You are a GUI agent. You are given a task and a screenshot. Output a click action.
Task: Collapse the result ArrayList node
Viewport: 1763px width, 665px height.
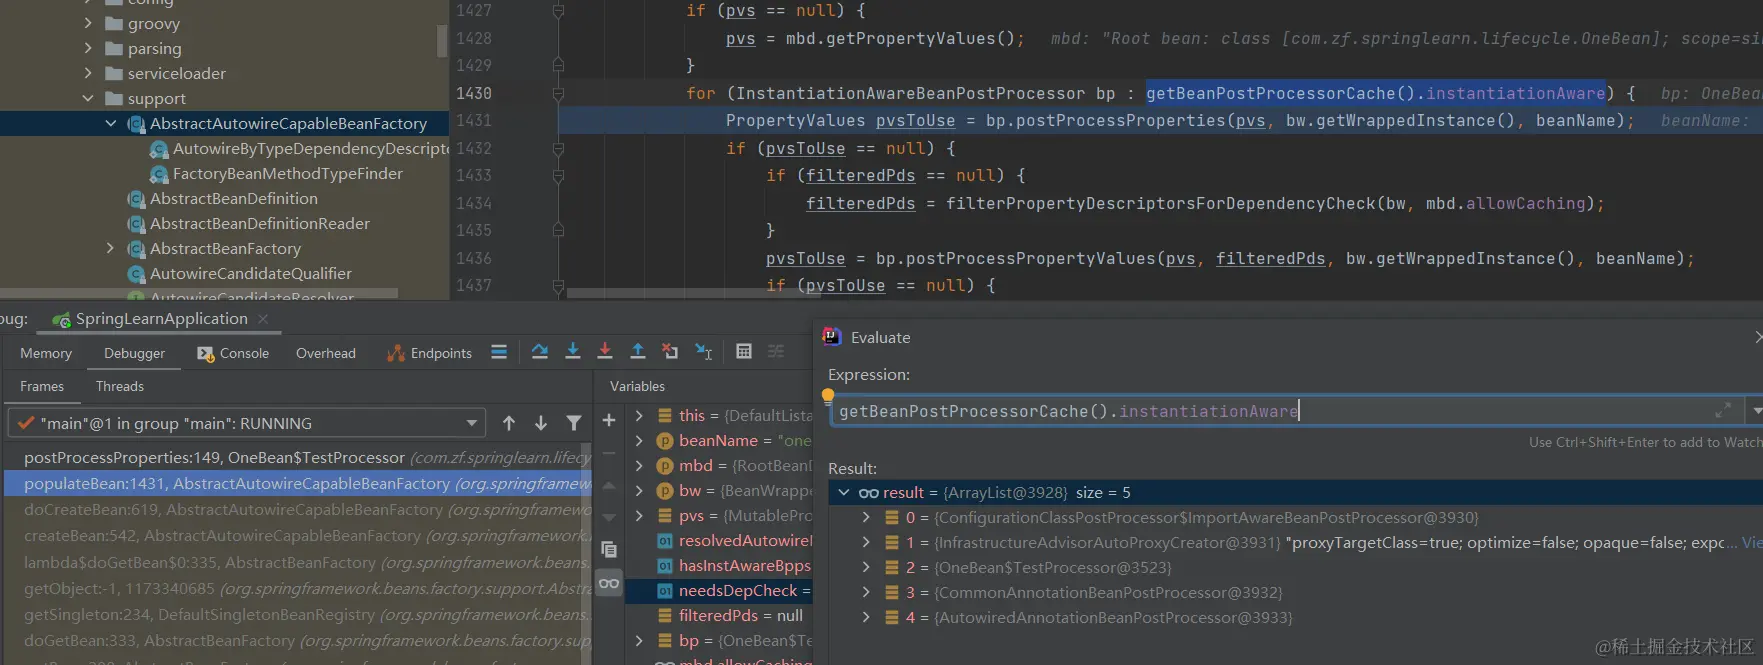point(844,492)
